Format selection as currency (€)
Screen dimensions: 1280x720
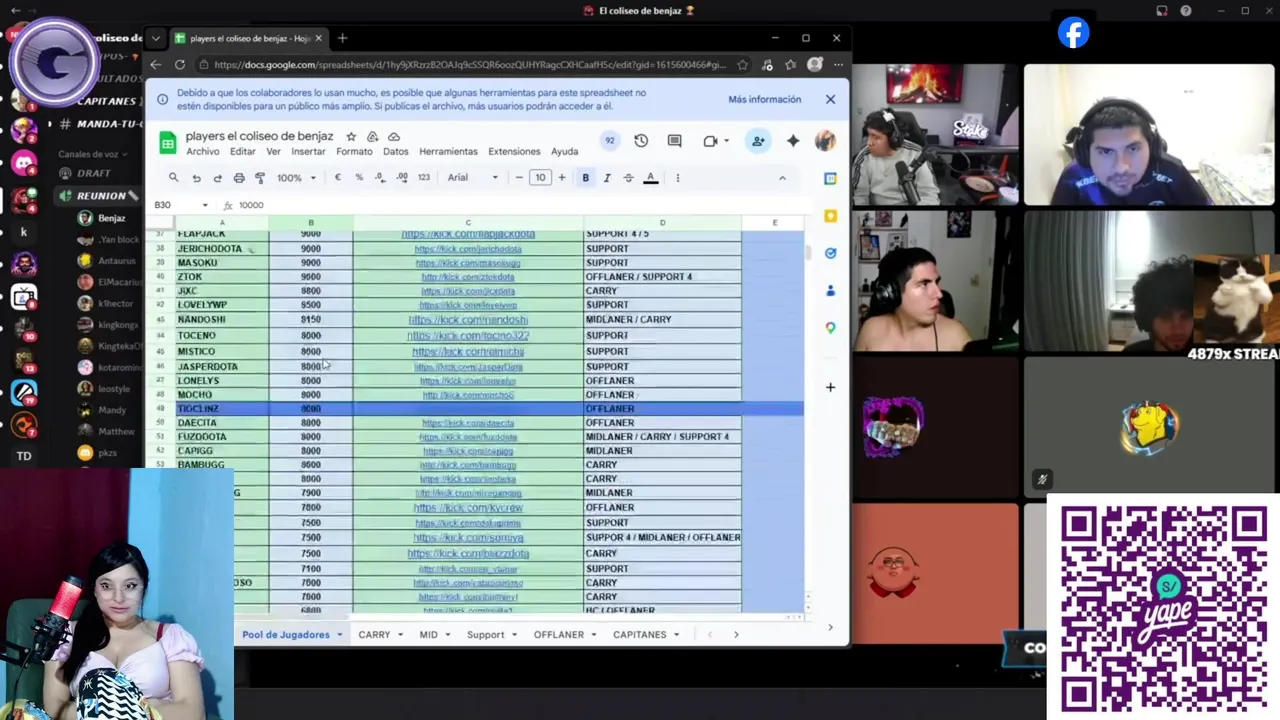(337, 178)
